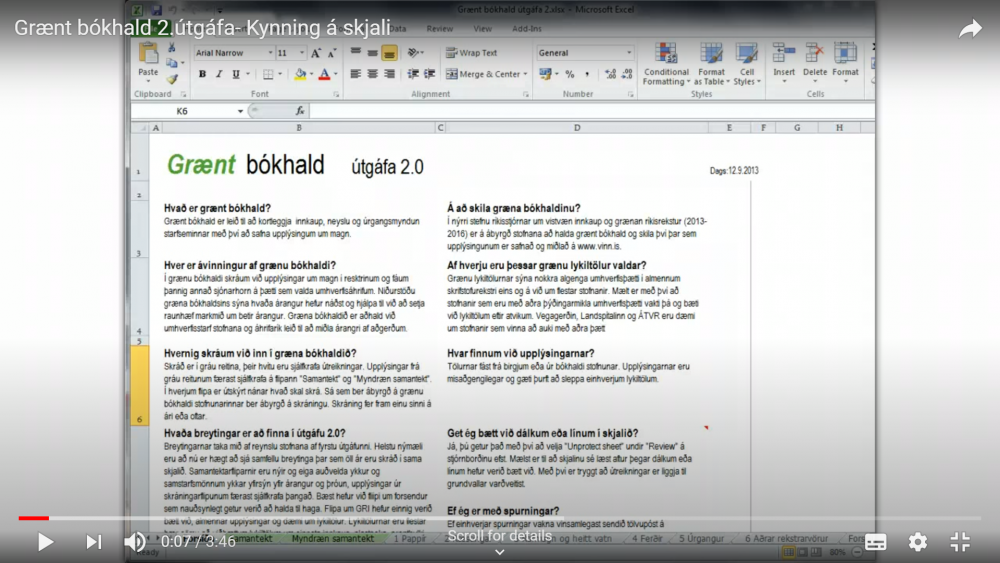Open the Name Box dropdown showing K6
Viewport: 1000px width, 563px height.
[241, 111]
